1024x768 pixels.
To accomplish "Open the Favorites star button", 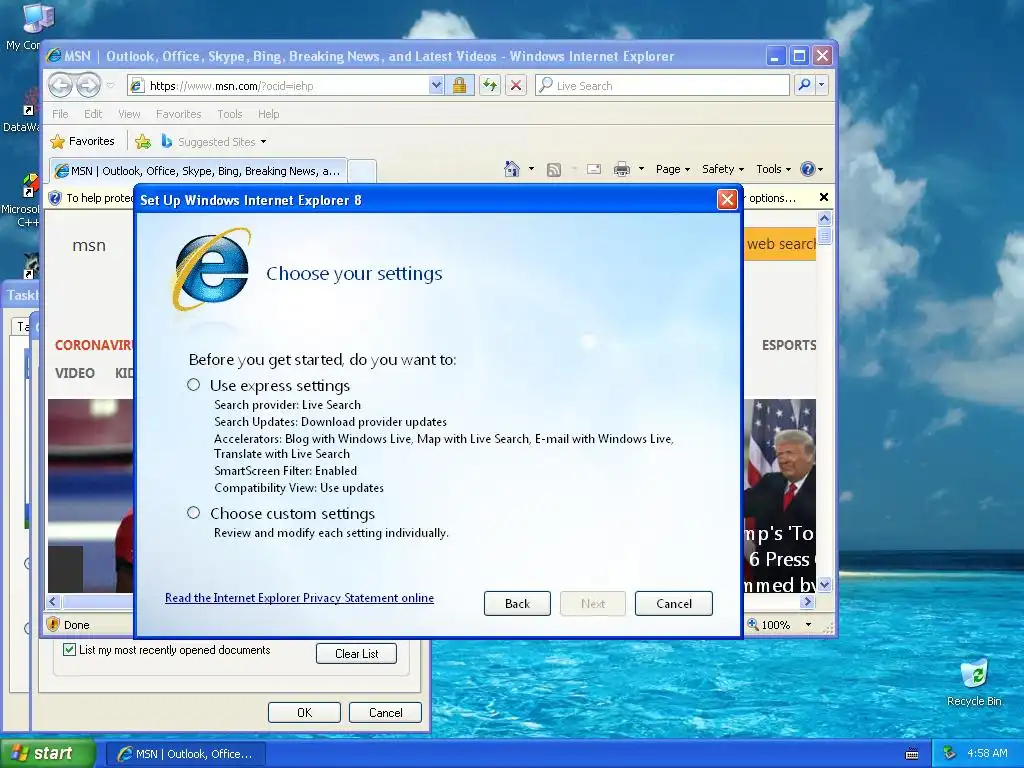I will pyautogui.click(x=82, y=141).
